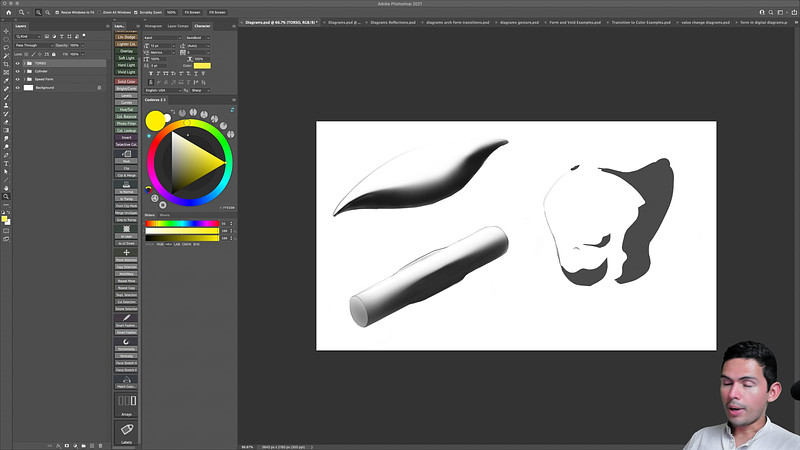Switch to the Layer Comps tab
800x450 pixels.
pos(178,26)
